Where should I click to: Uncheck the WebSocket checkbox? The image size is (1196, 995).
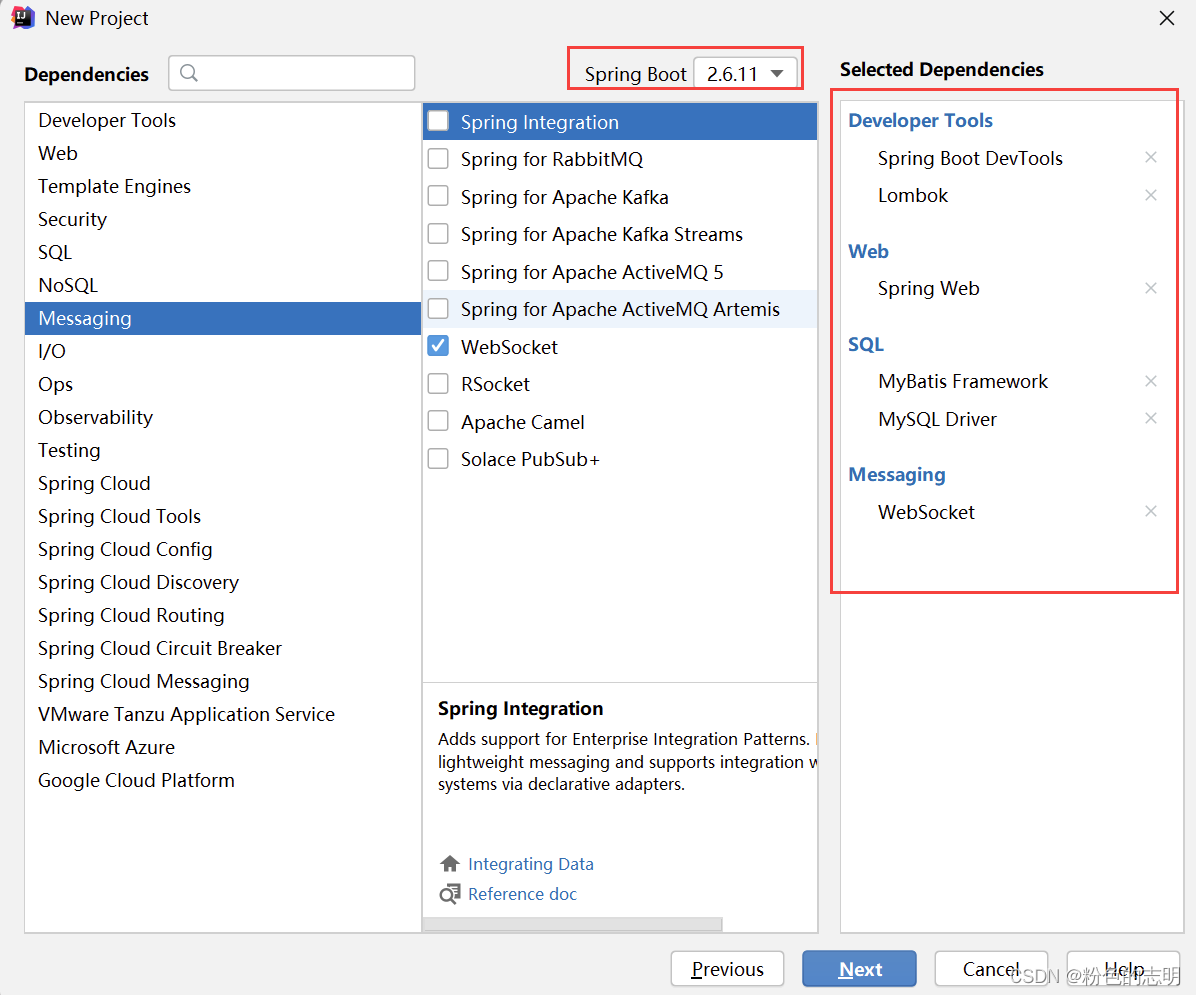(x=438, y=346)
